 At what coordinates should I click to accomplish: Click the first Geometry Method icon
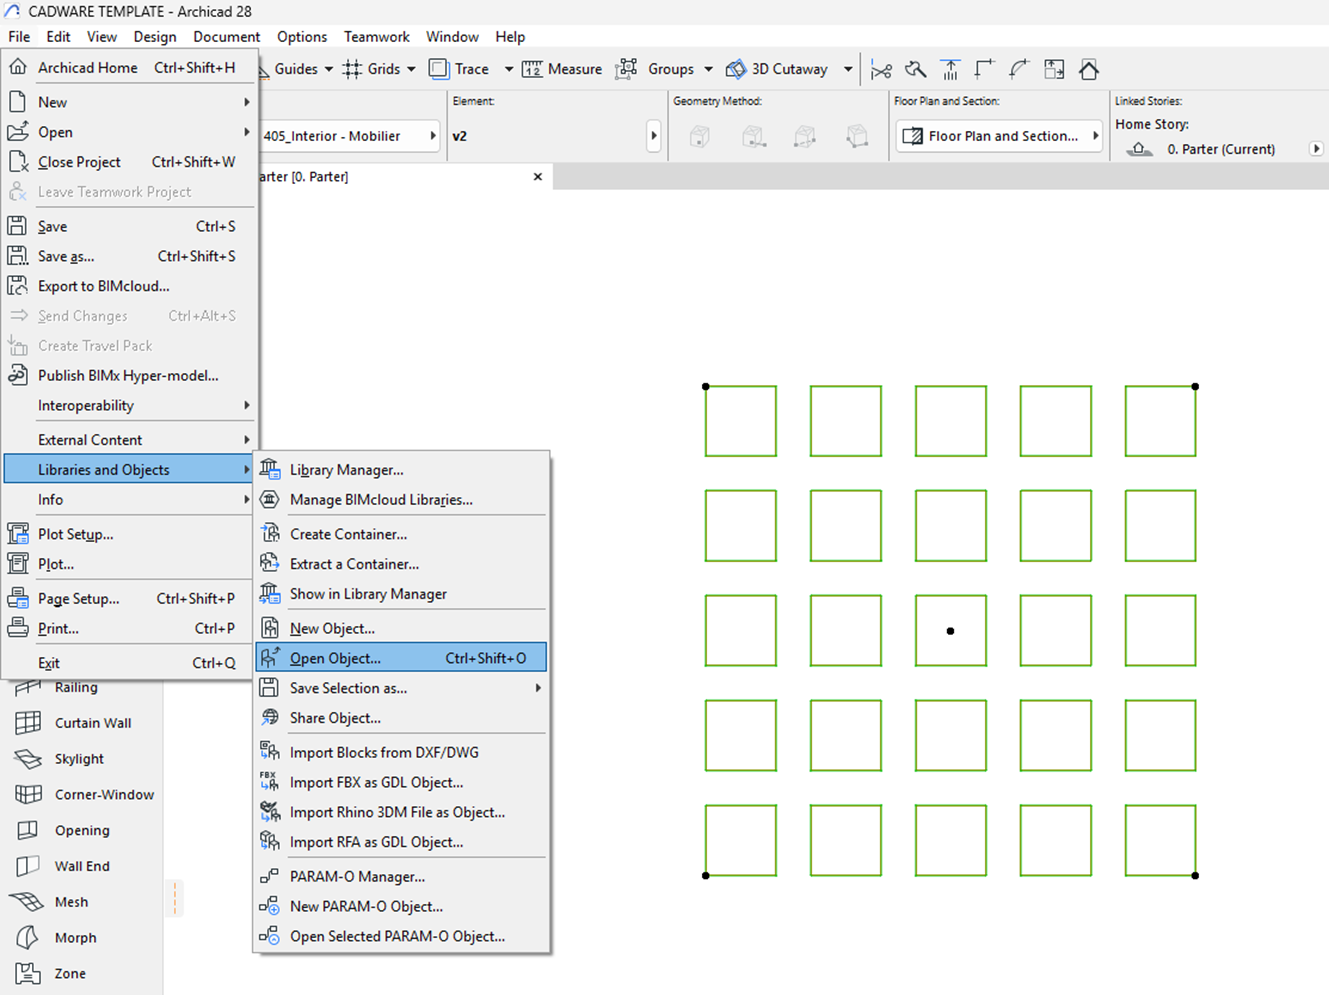point(700,136)
